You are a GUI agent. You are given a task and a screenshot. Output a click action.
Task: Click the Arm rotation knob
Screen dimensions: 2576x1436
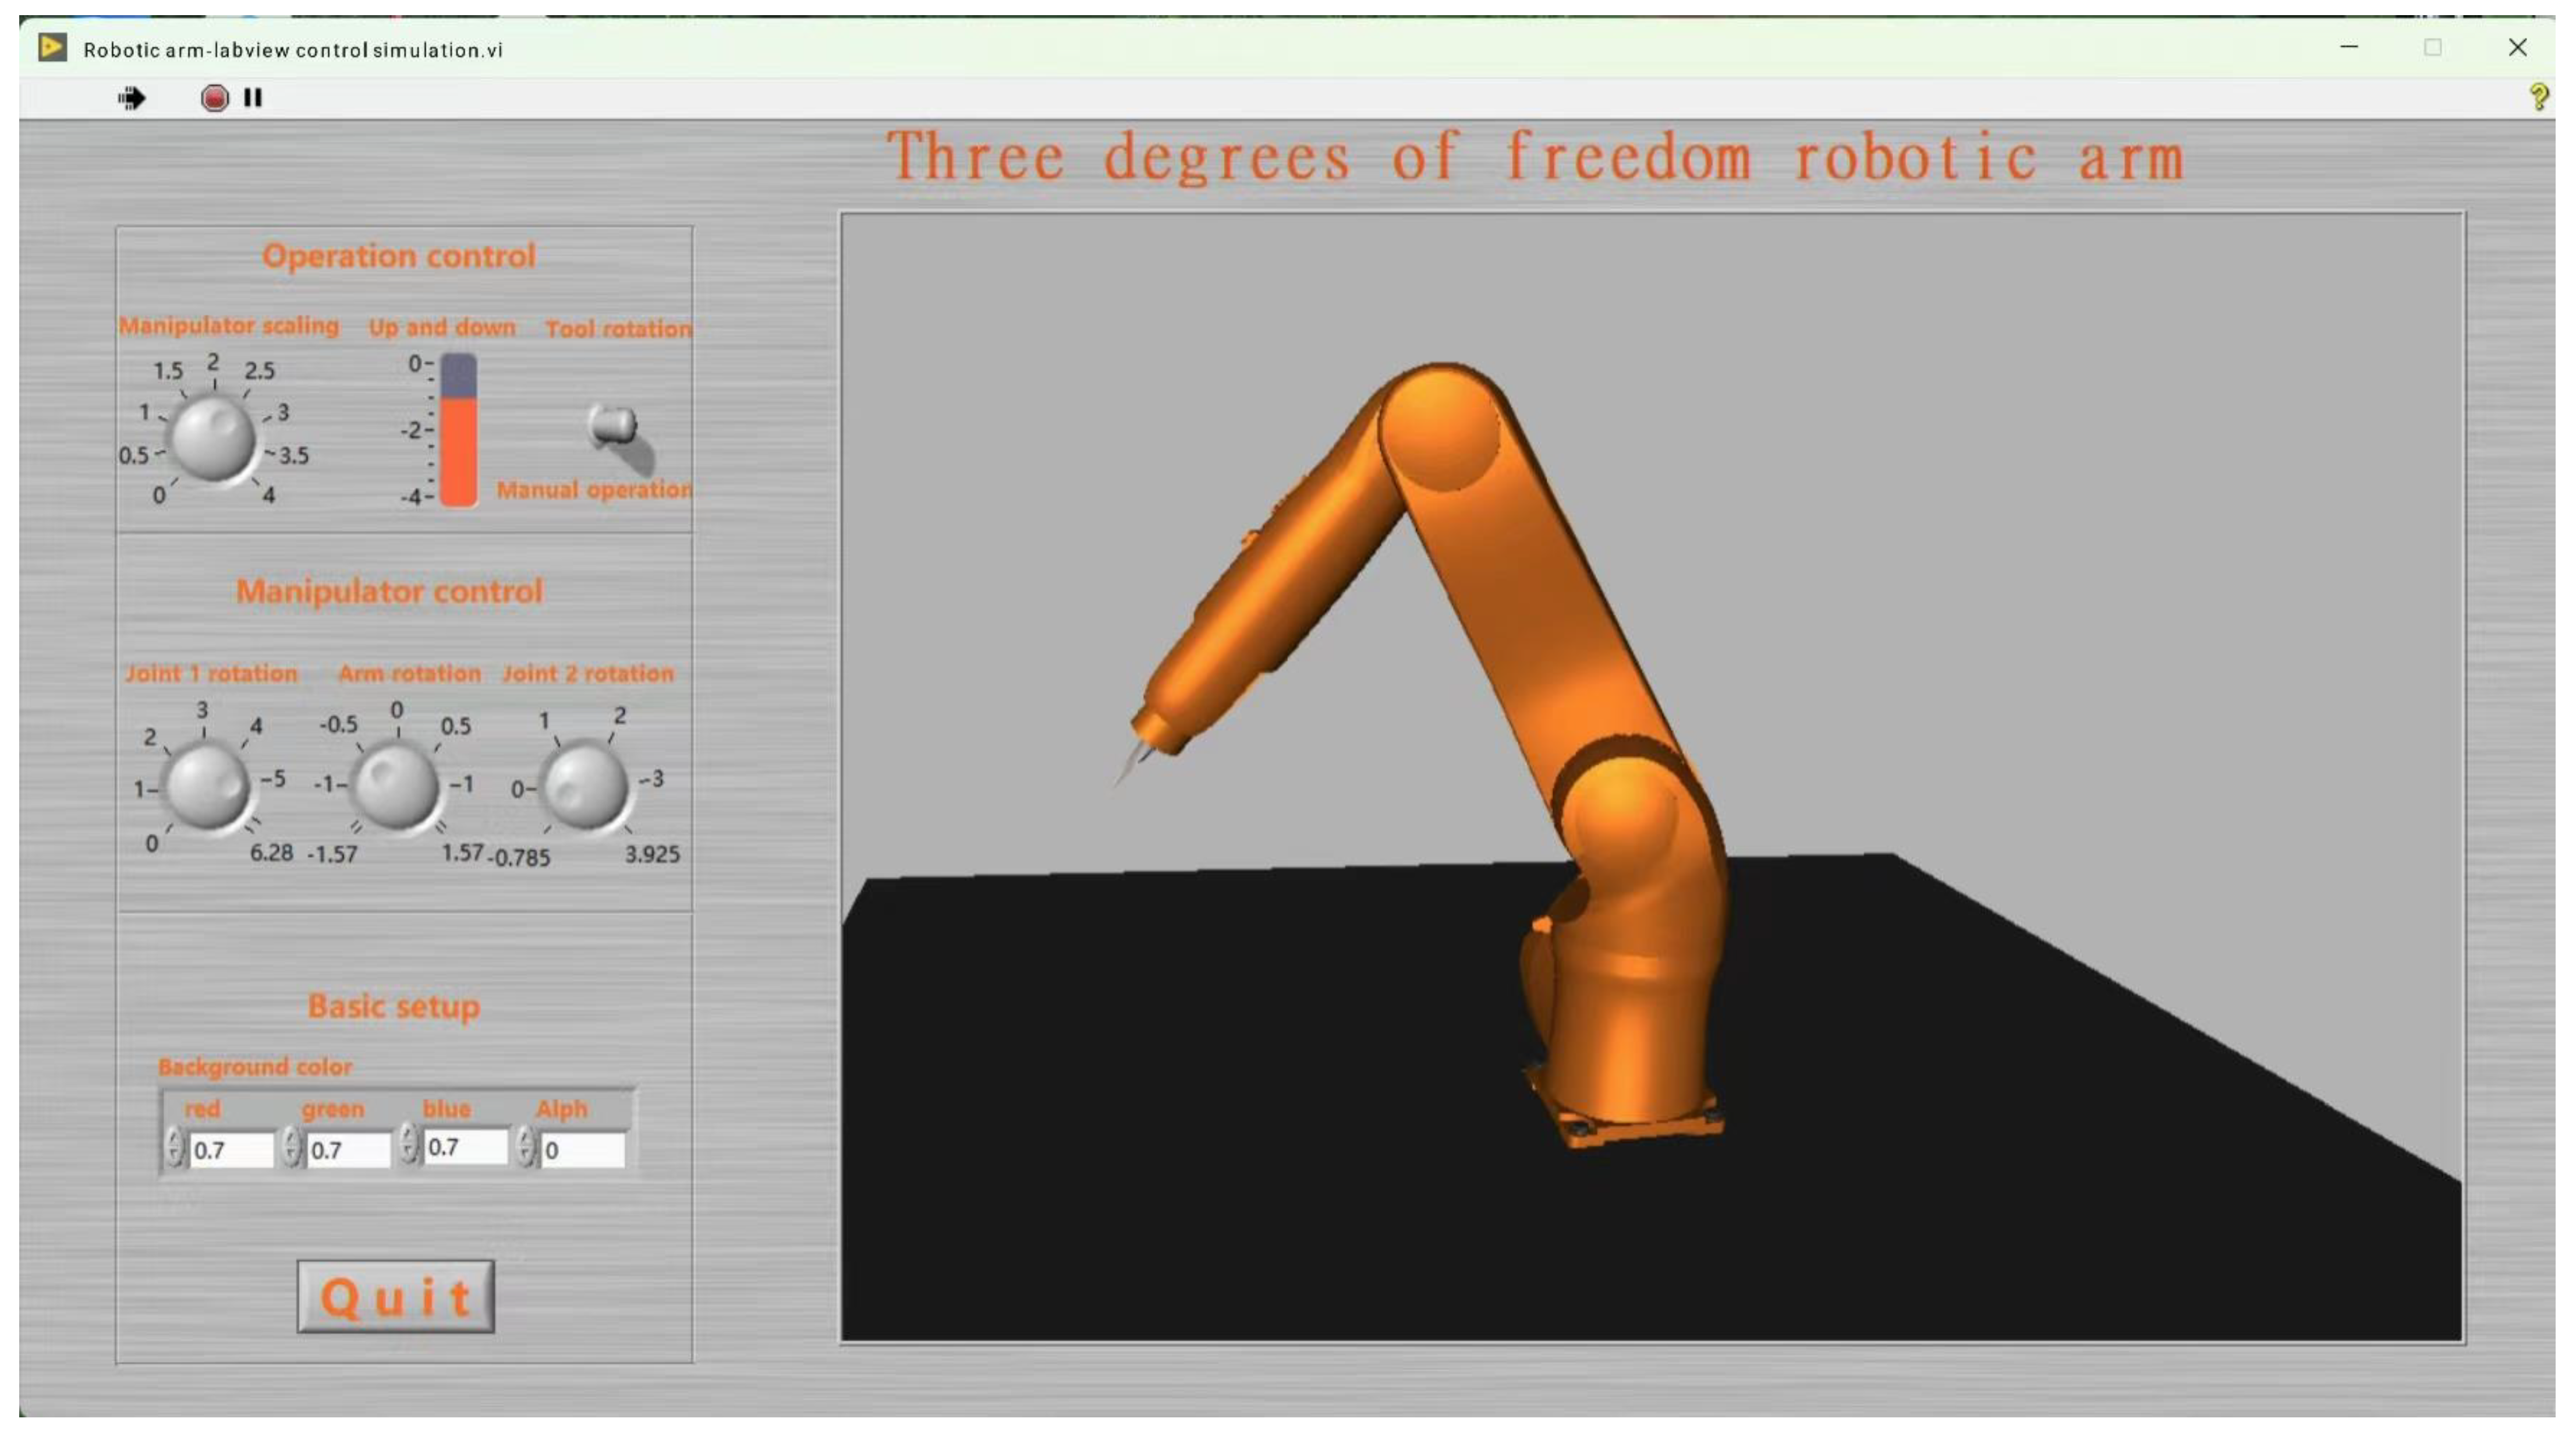(x=396, y=786)
